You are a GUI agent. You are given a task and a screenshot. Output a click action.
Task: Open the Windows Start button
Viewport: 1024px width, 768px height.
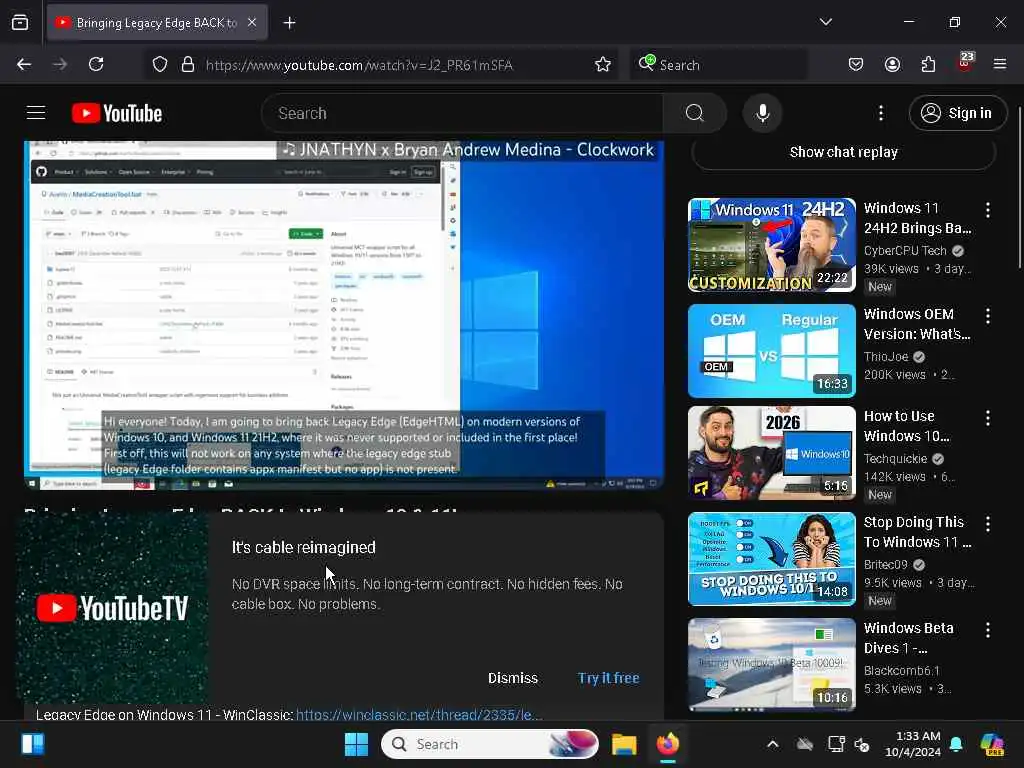(x=357, y=744)
